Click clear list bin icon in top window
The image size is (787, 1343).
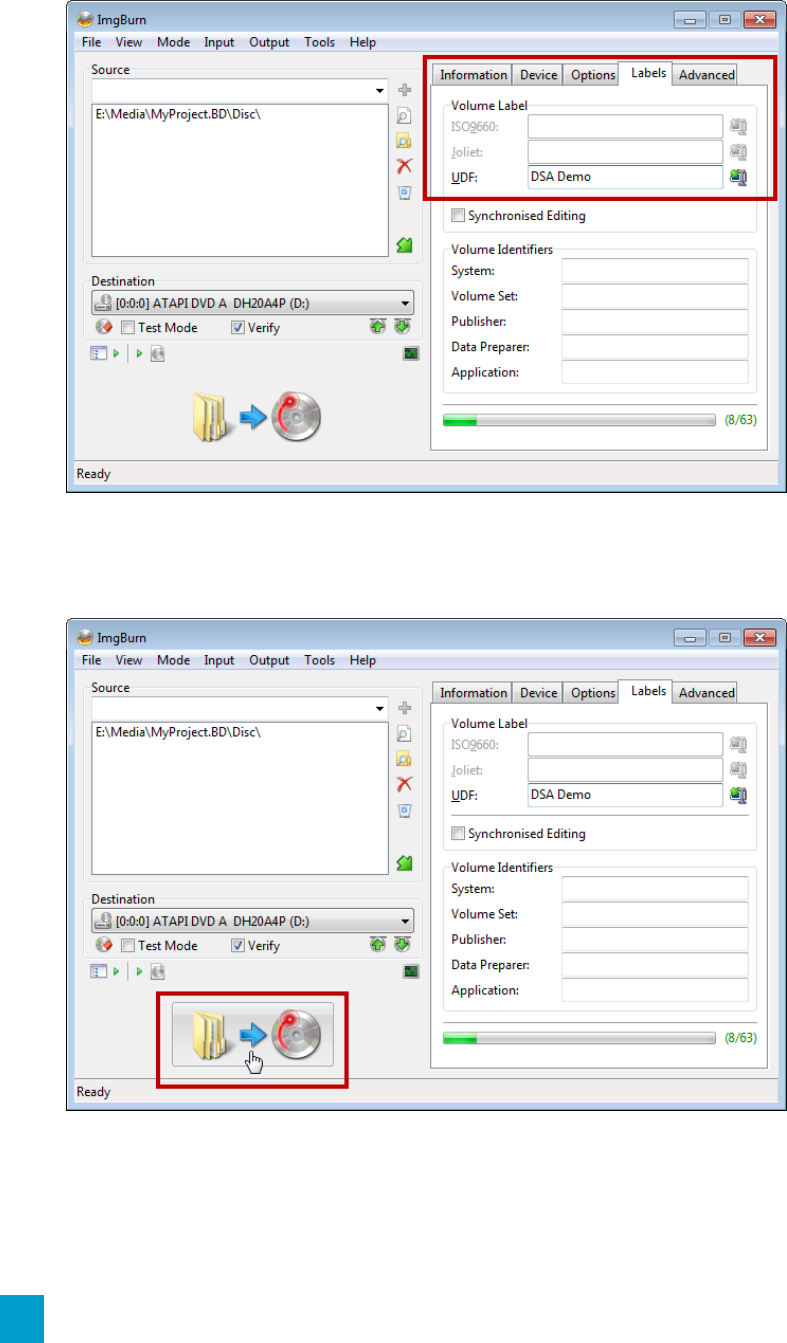coord(405,192)
